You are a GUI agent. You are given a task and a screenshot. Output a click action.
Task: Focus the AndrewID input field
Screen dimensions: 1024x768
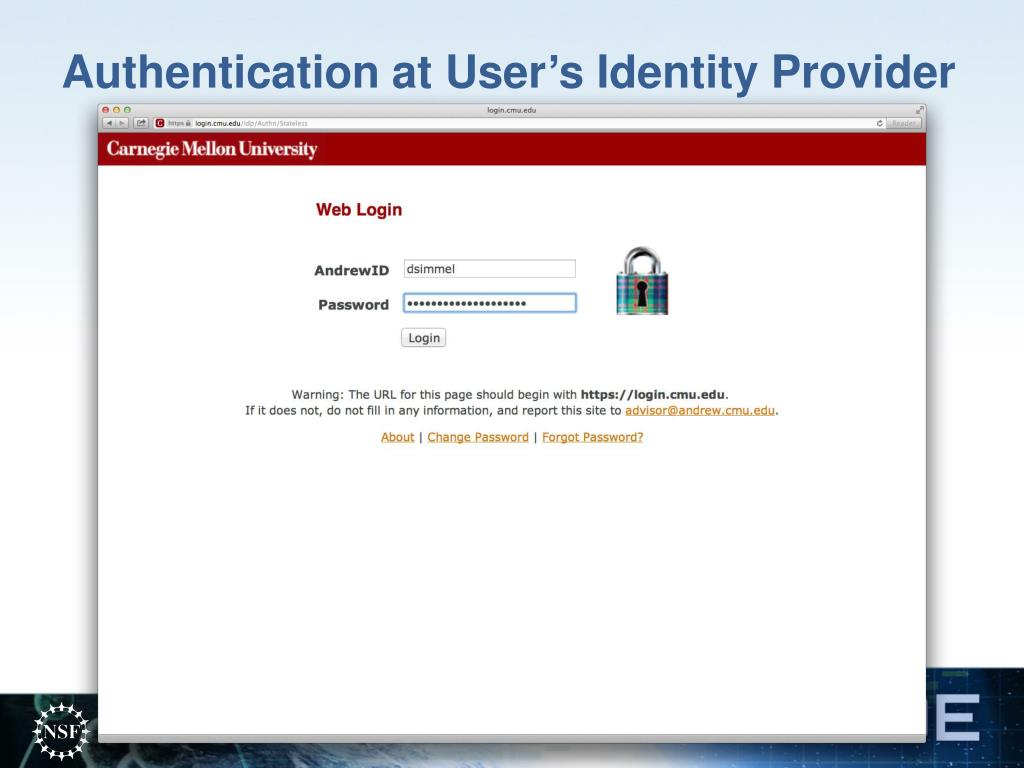[x=489, y=268]
